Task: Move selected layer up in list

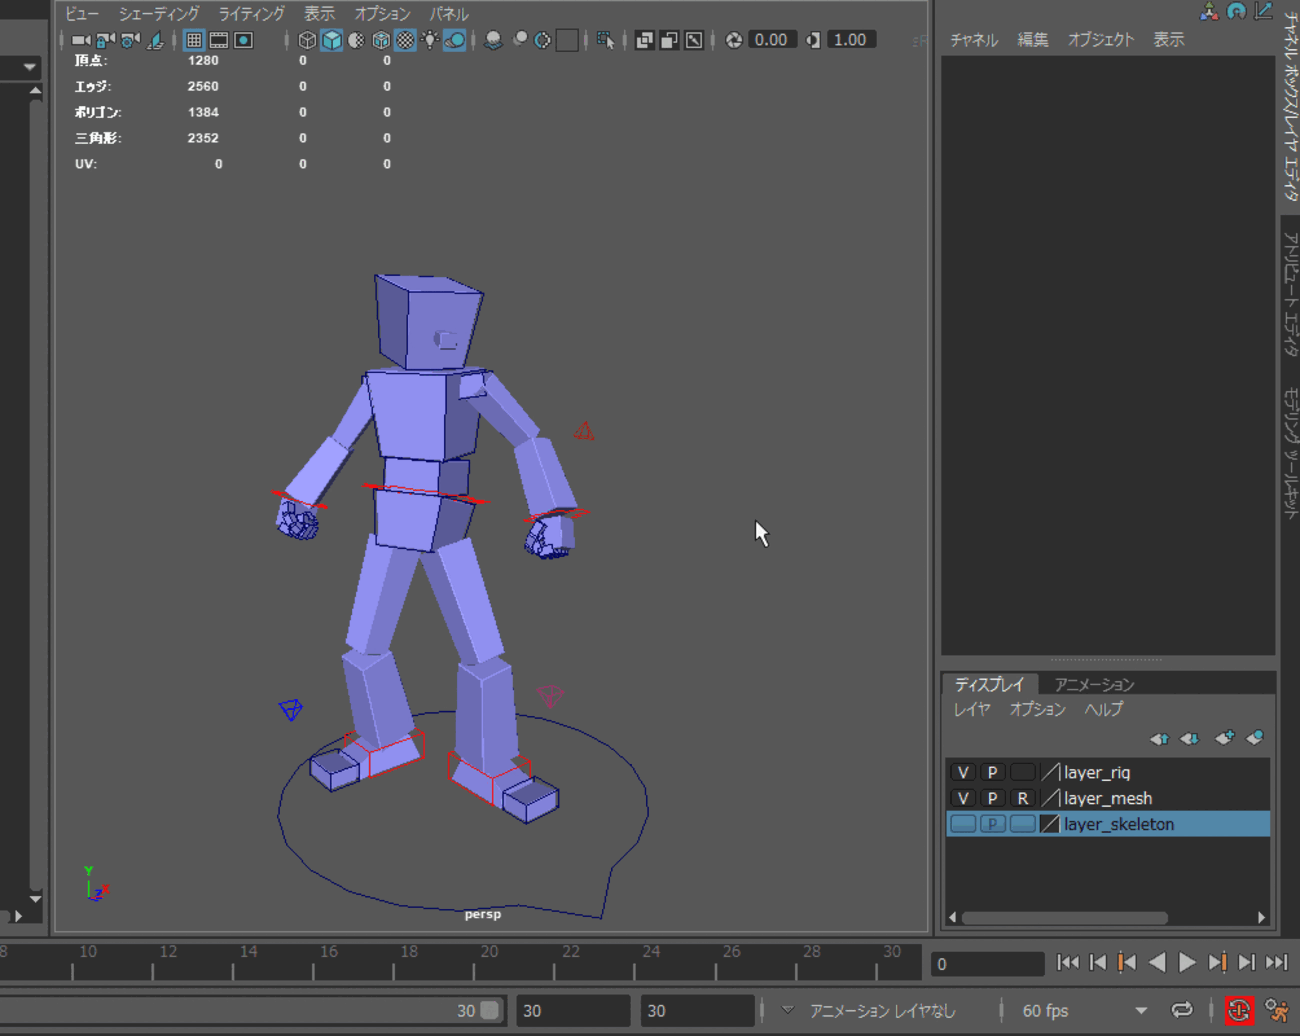Action: pyautogui.click(x=1159, y=738)
